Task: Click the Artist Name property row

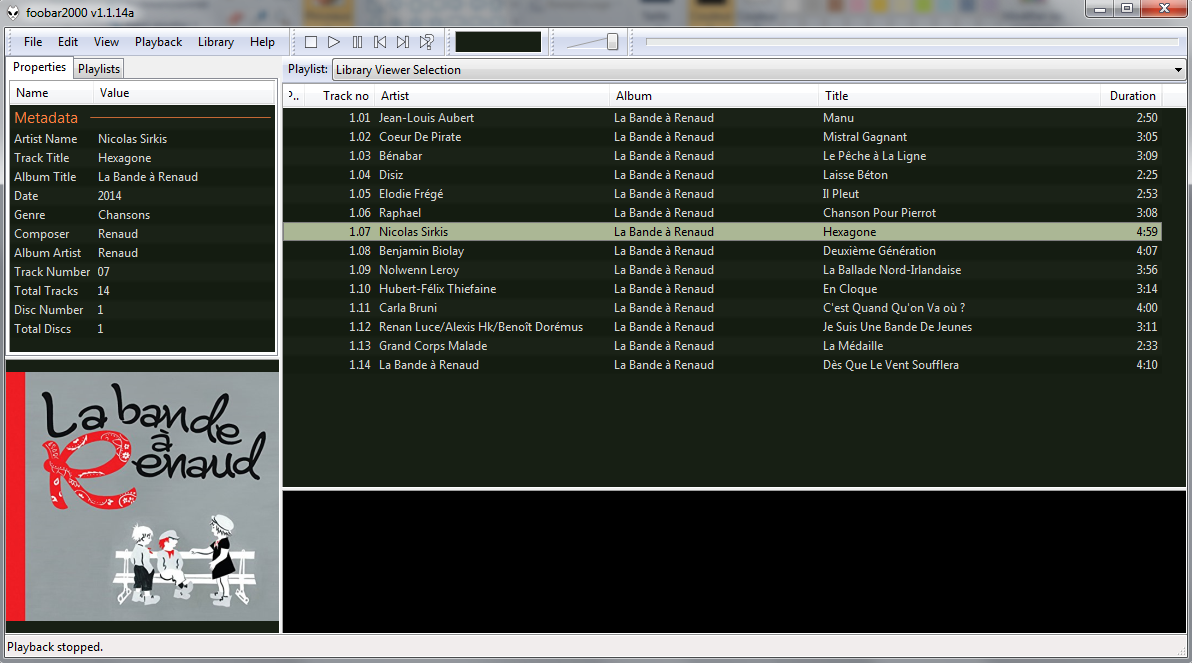Action: tap(142, 139)
